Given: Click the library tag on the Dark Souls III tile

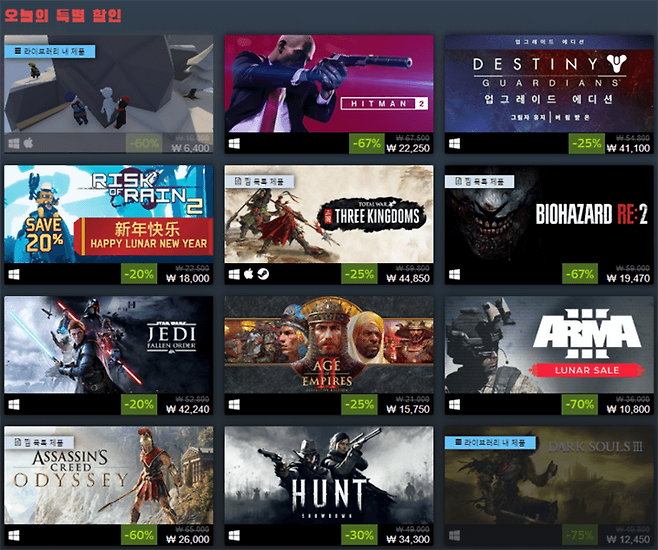Looking at the screenshot, I should (490, 443).
